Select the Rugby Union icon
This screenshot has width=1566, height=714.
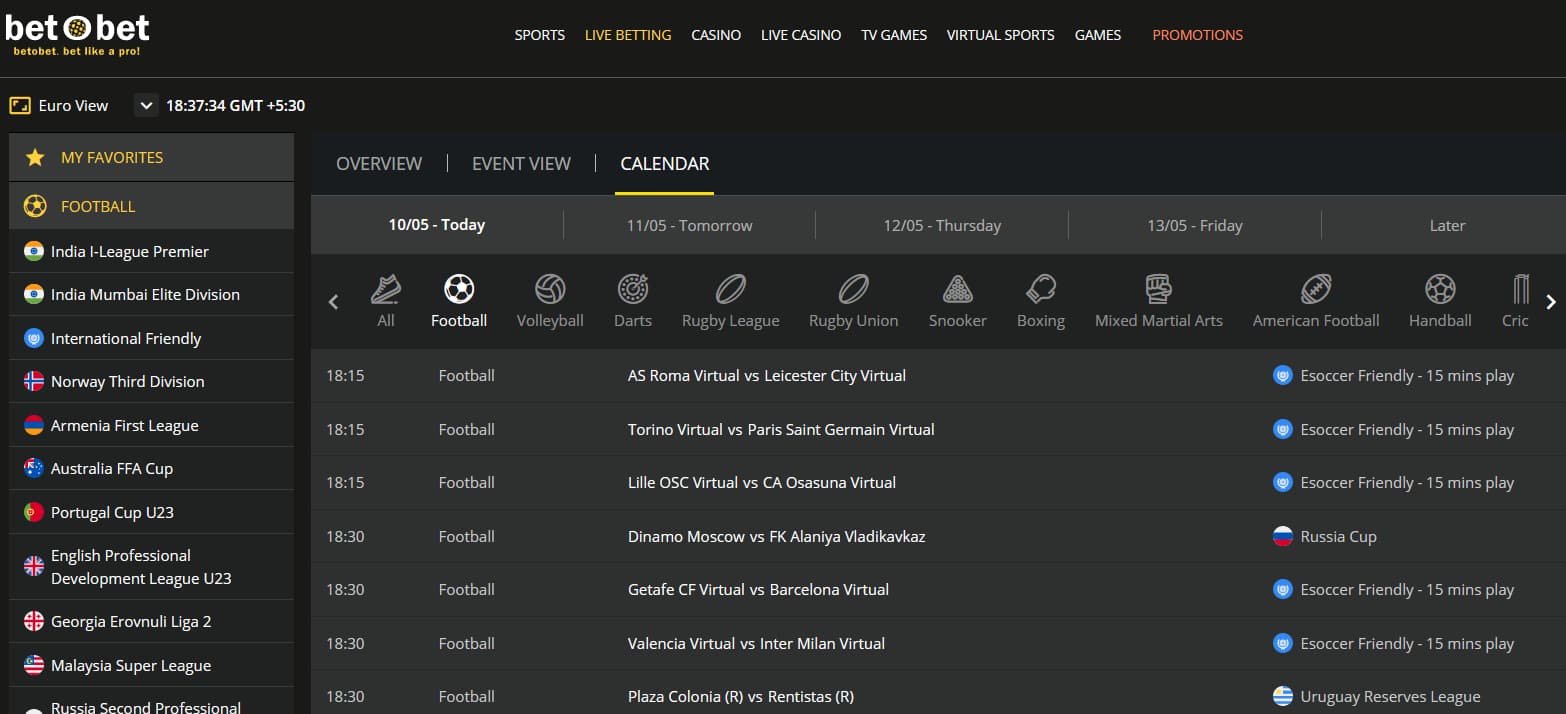(853, 290)
